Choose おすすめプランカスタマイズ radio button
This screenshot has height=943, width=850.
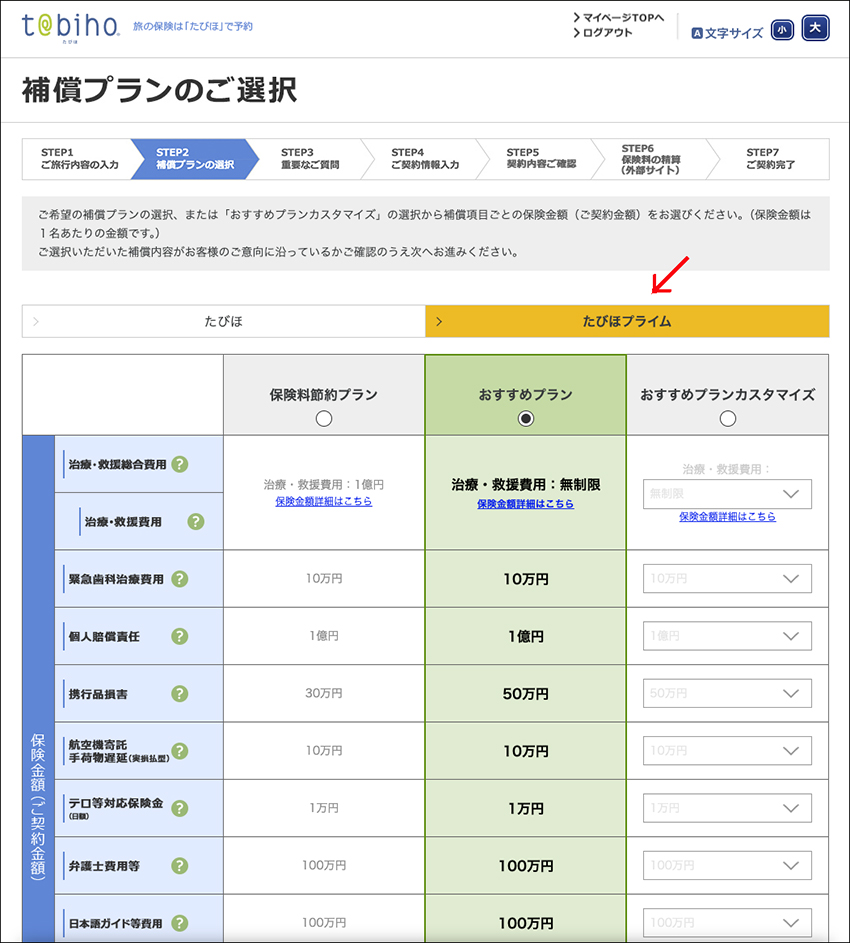(727, 419)
